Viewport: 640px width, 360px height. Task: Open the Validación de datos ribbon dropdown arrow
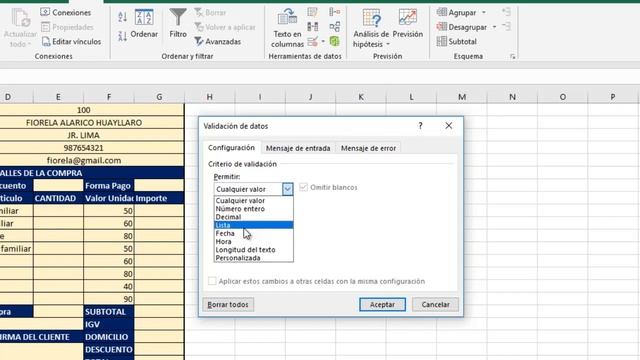tap(323, 42)
